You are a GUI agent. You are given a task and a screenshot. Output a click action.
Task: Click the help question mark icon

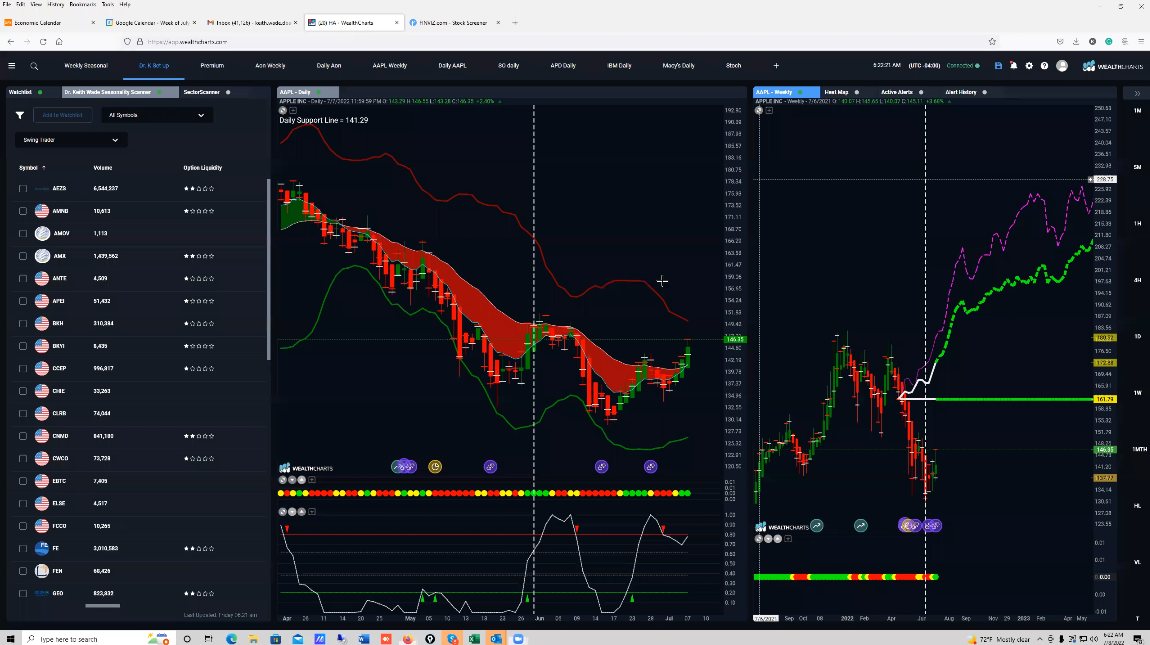pyautogui.click(x=1044, y=66)
